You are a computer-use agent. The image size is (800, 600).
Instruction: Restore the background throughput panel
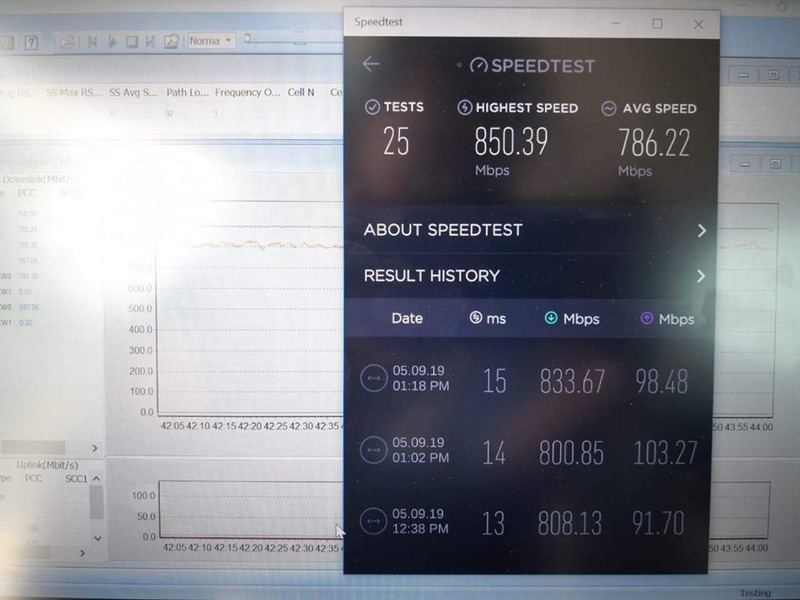pyautogui.click(x=776, y=164)
